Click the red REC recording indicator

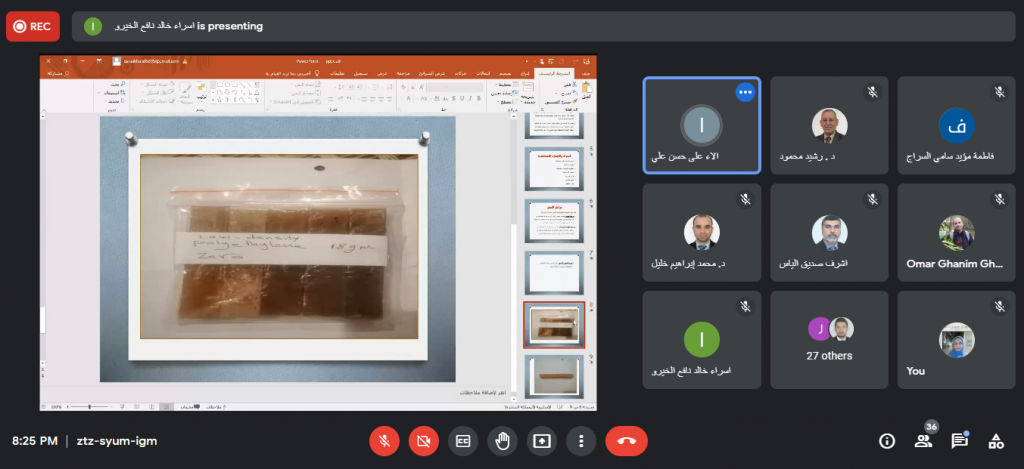[x=32, y=26]
